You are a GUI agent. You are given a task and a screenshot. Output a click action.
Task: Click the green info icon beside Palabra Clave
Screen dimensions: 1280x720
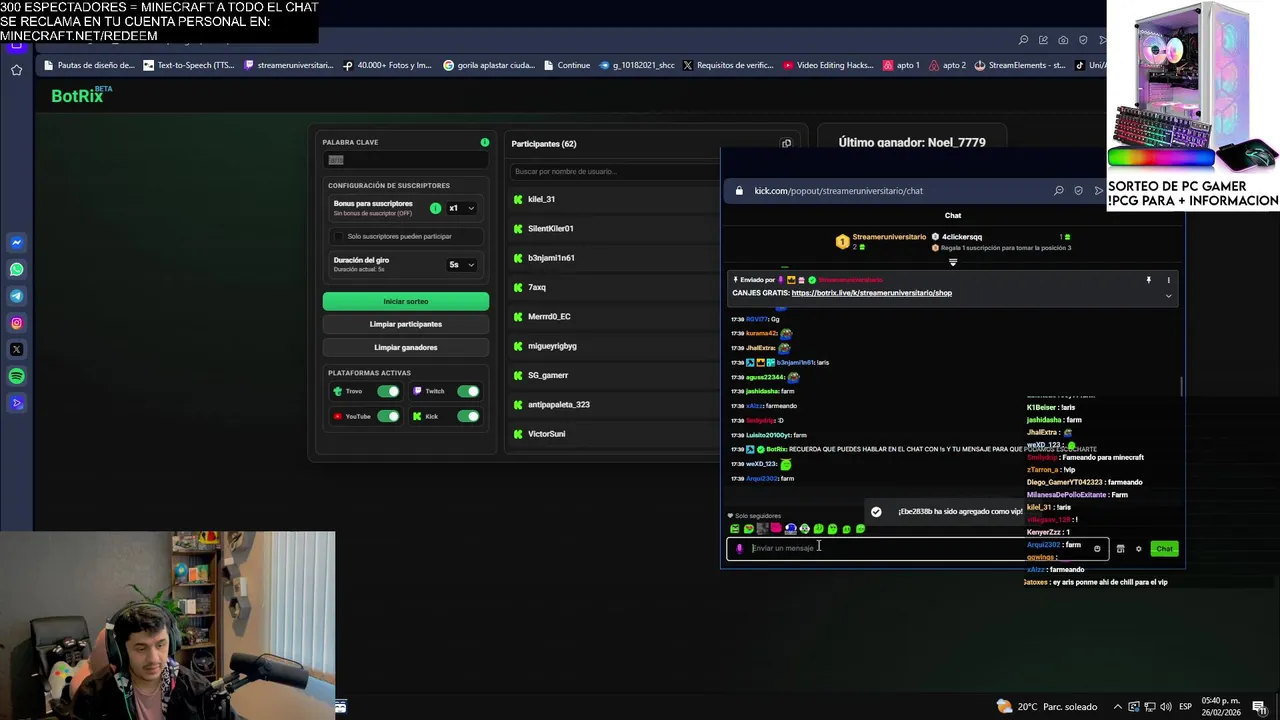pos(485,142)
